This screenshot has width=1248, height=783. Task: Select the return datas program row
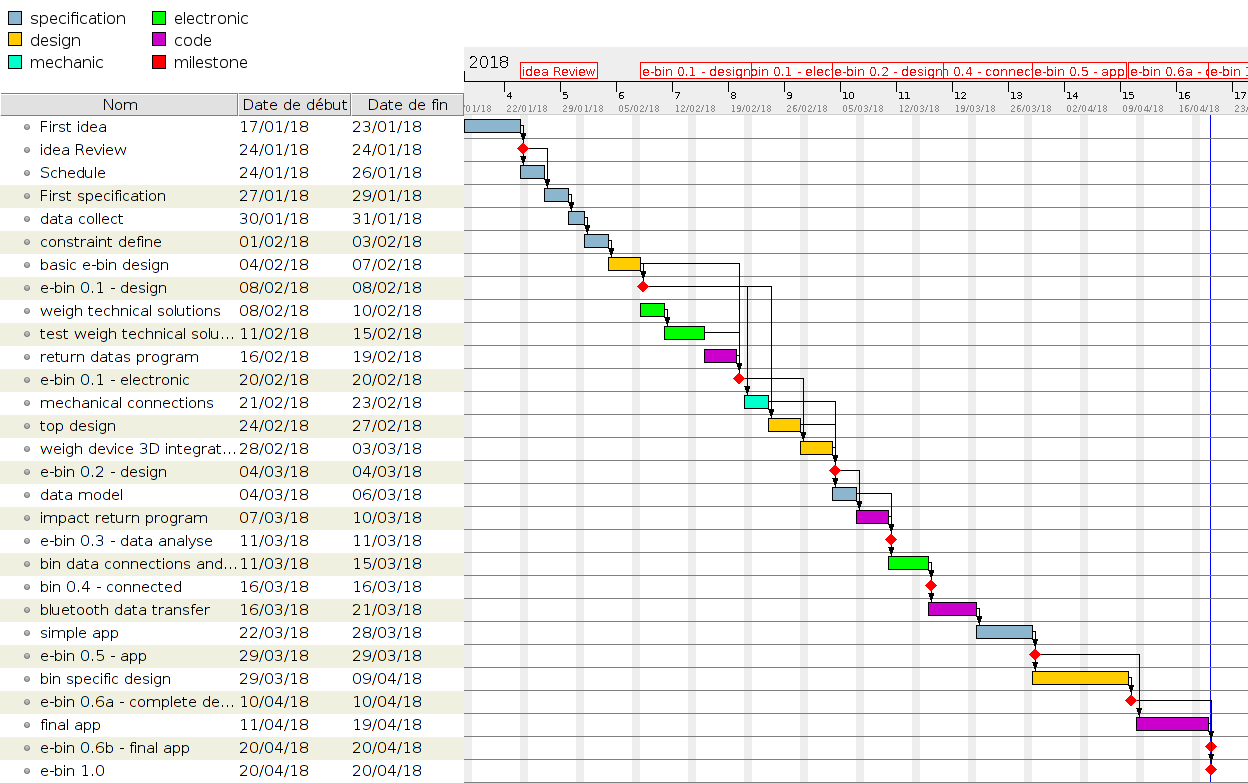[232, 357]
